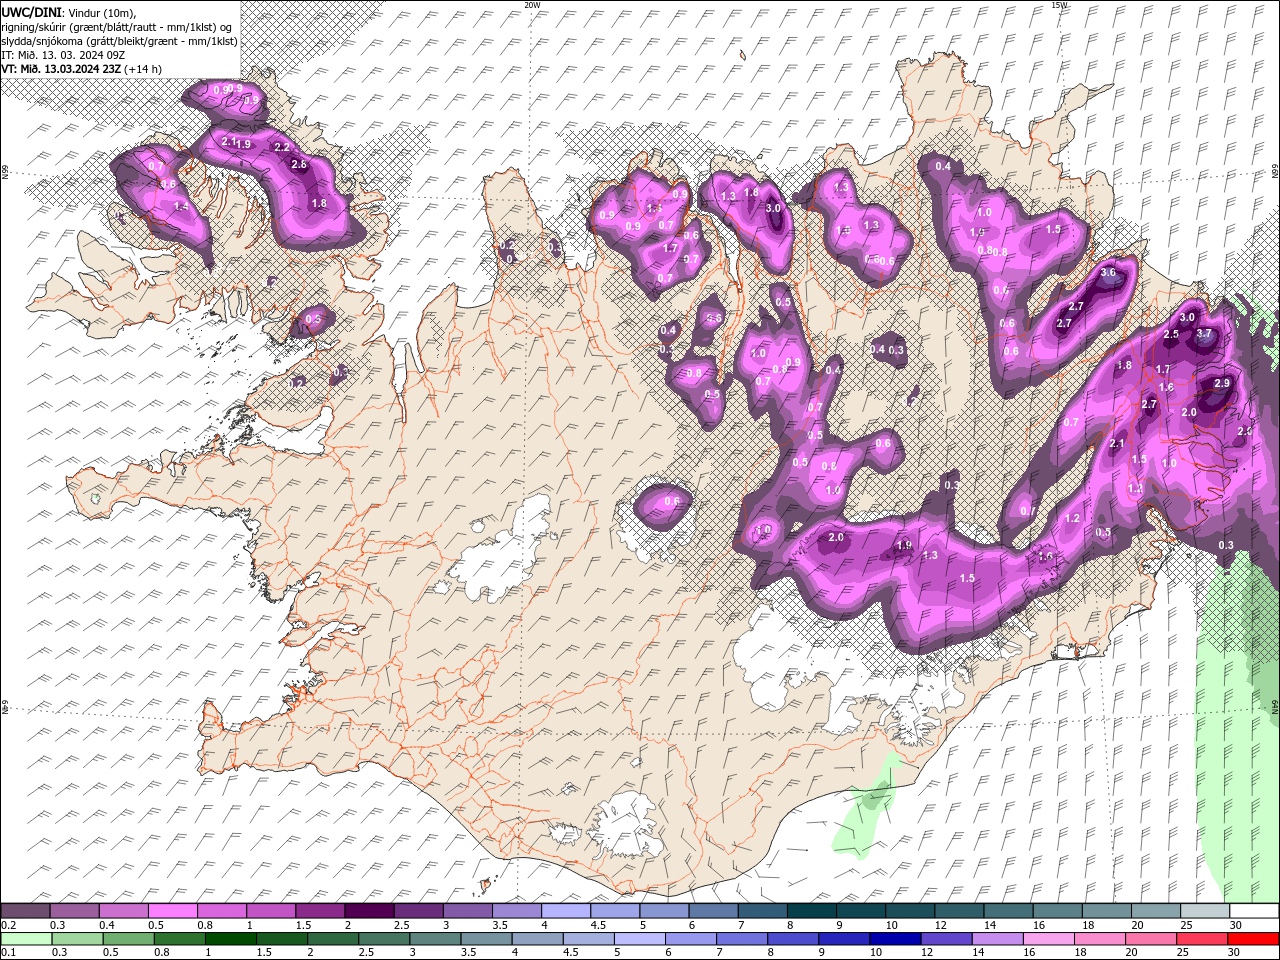Click the 'VT: Mið. 13.03.2024 23Z (+14 h)' line

(82, 69)
